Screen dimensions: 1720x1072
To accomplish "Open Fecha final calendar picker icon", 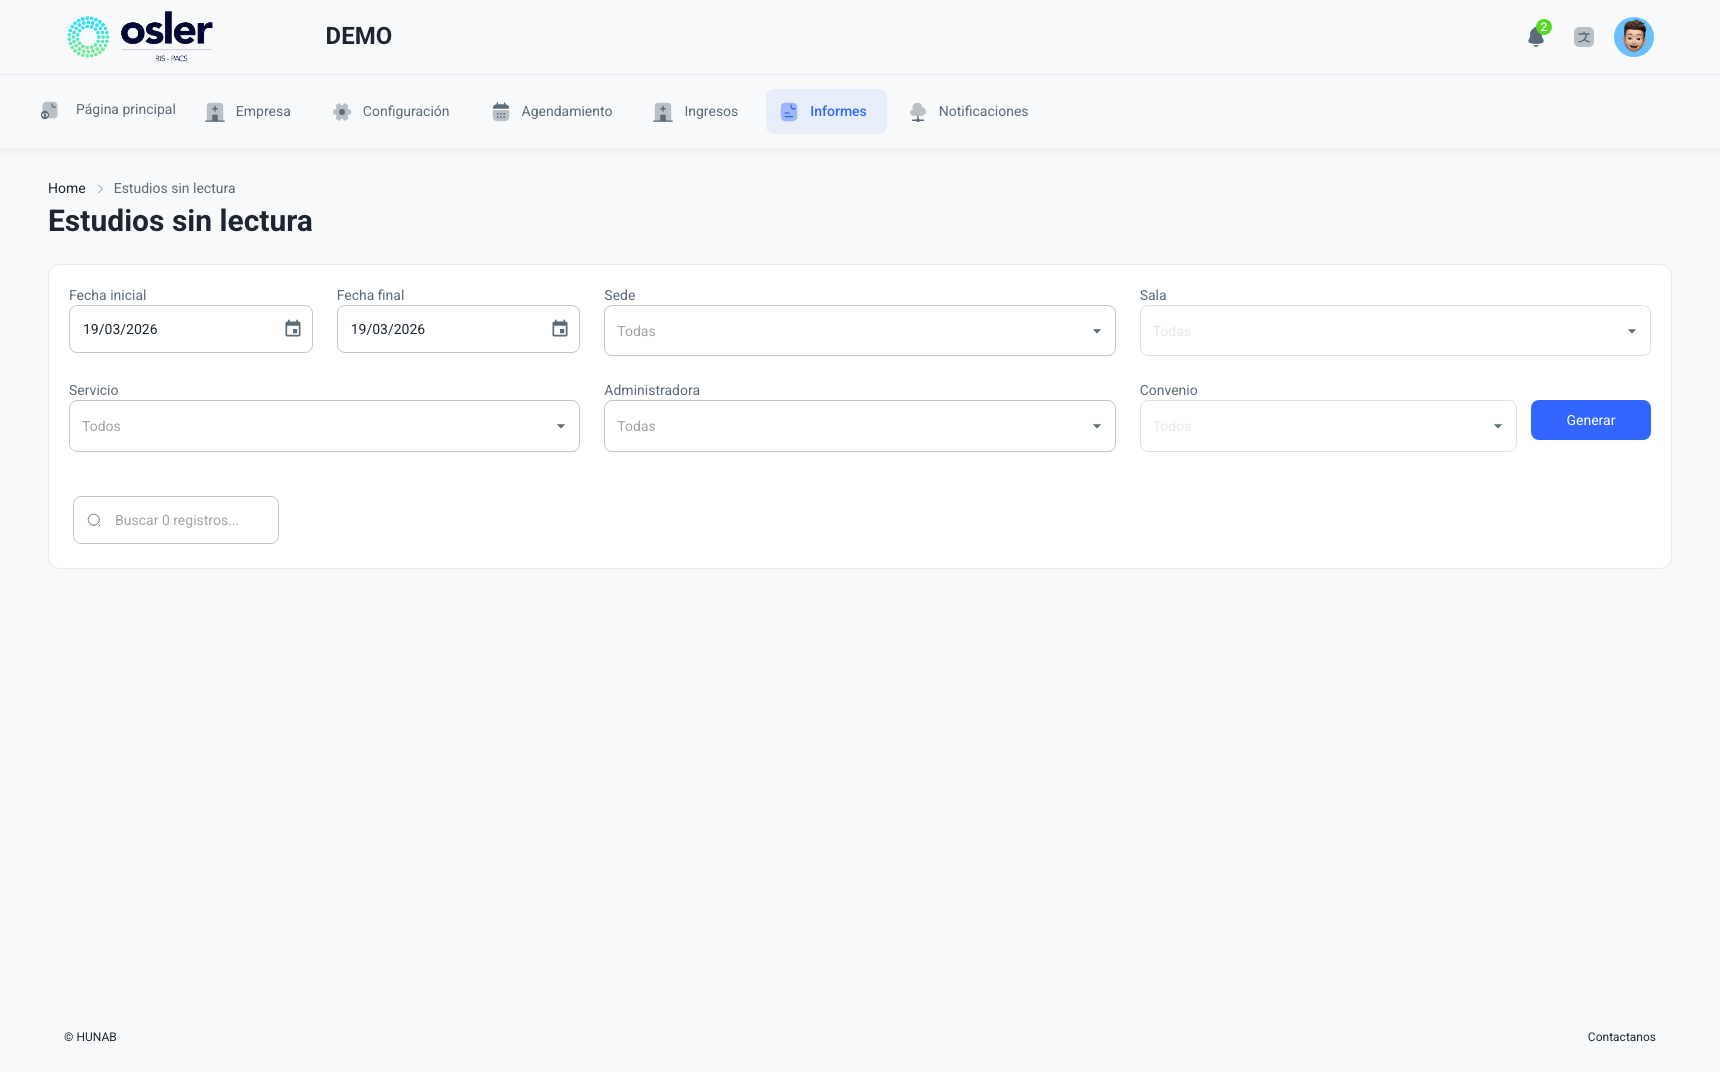I will (x=560, y=329).
